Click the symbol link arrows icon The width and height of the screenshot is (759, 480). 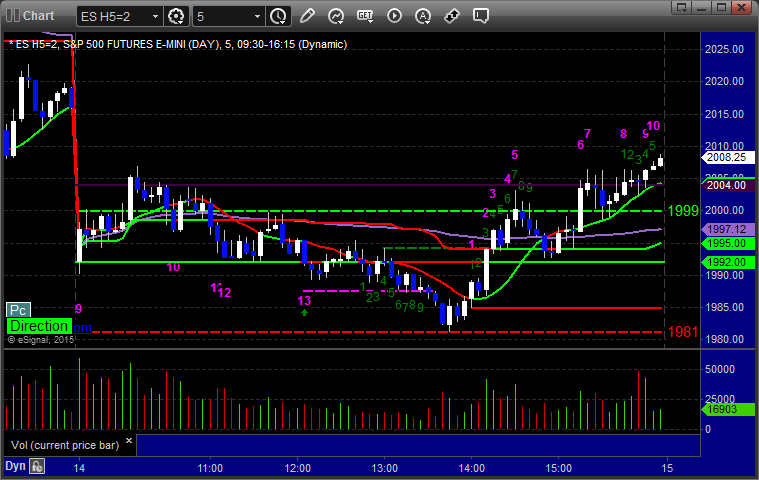[x=452, y=16]
